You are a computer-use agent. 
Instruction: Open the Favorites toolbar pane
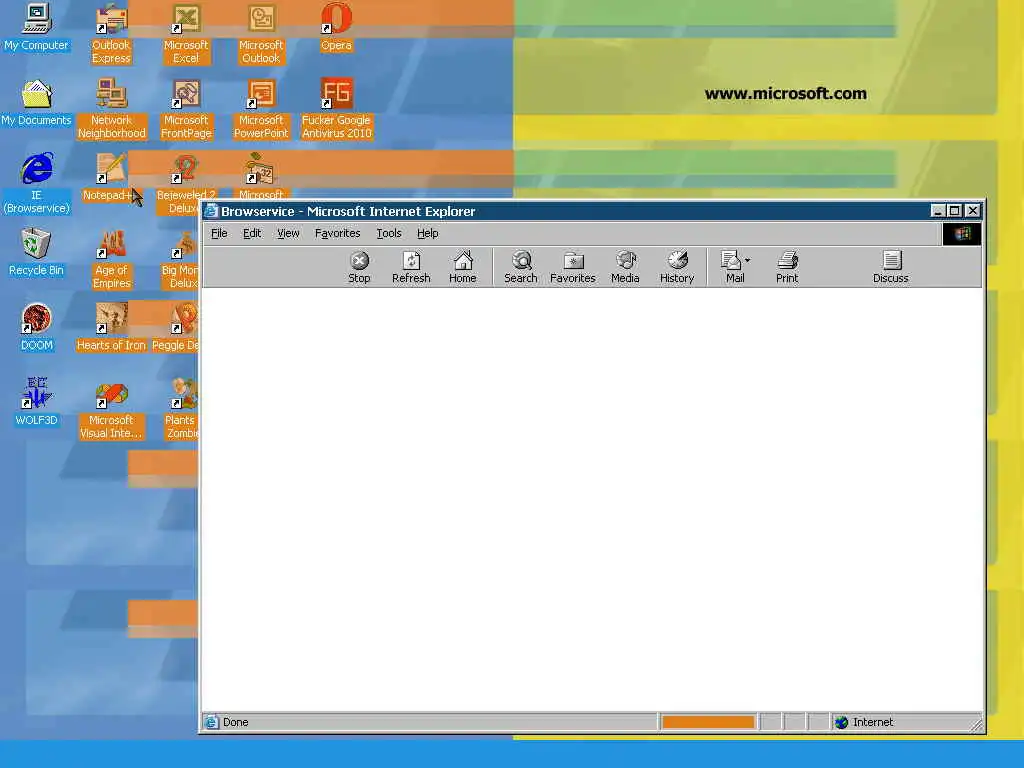click(573, 267)
